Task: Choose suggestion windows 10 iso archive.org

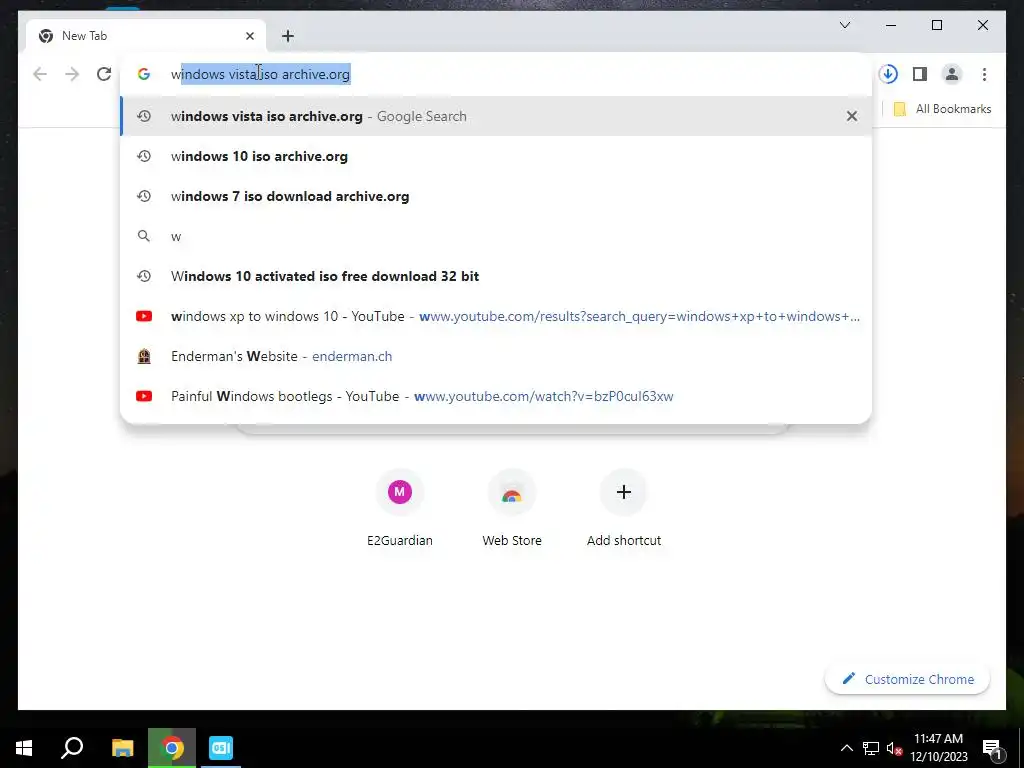Action: (496, 156)
